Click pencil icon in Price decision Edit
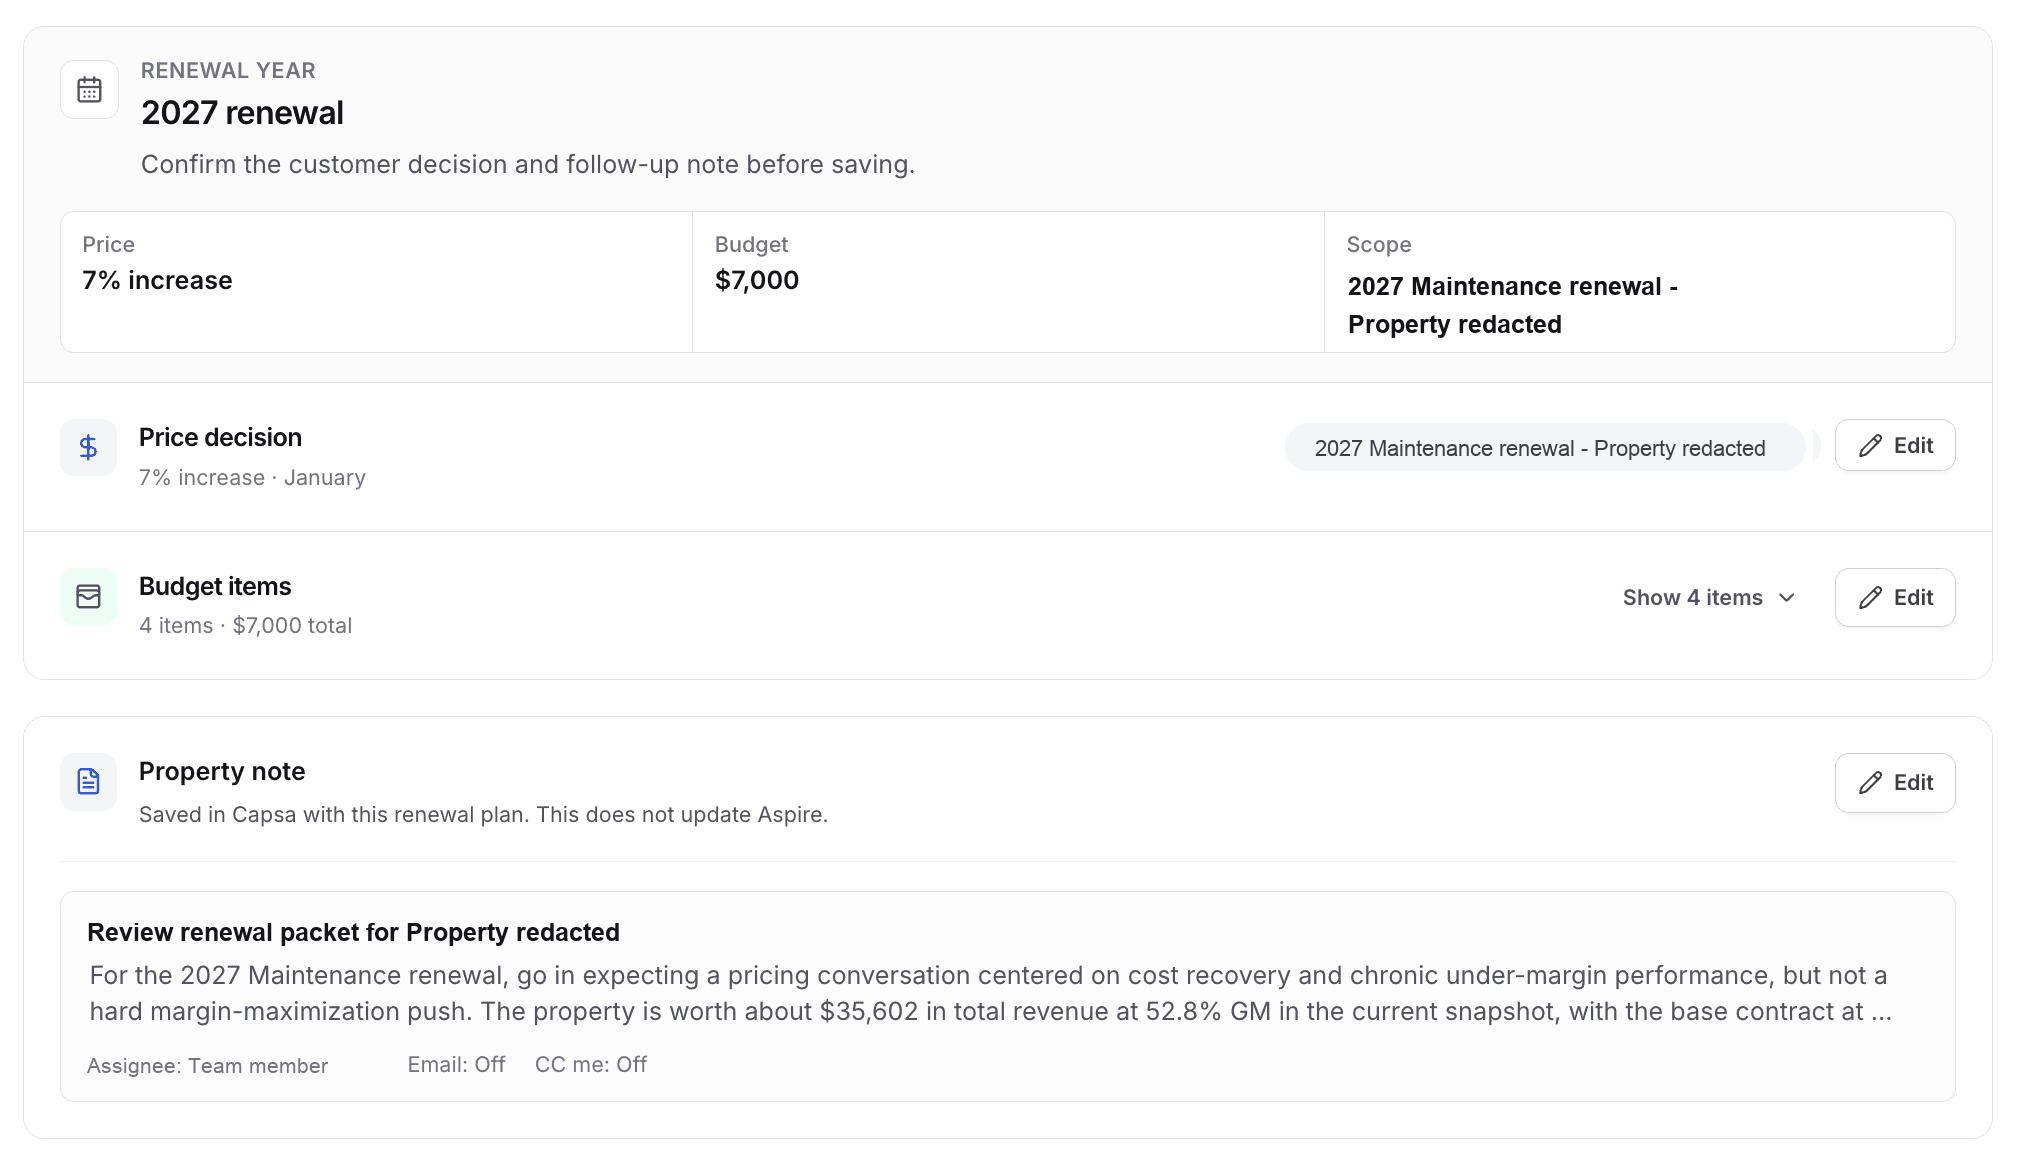 (1870, 446)
